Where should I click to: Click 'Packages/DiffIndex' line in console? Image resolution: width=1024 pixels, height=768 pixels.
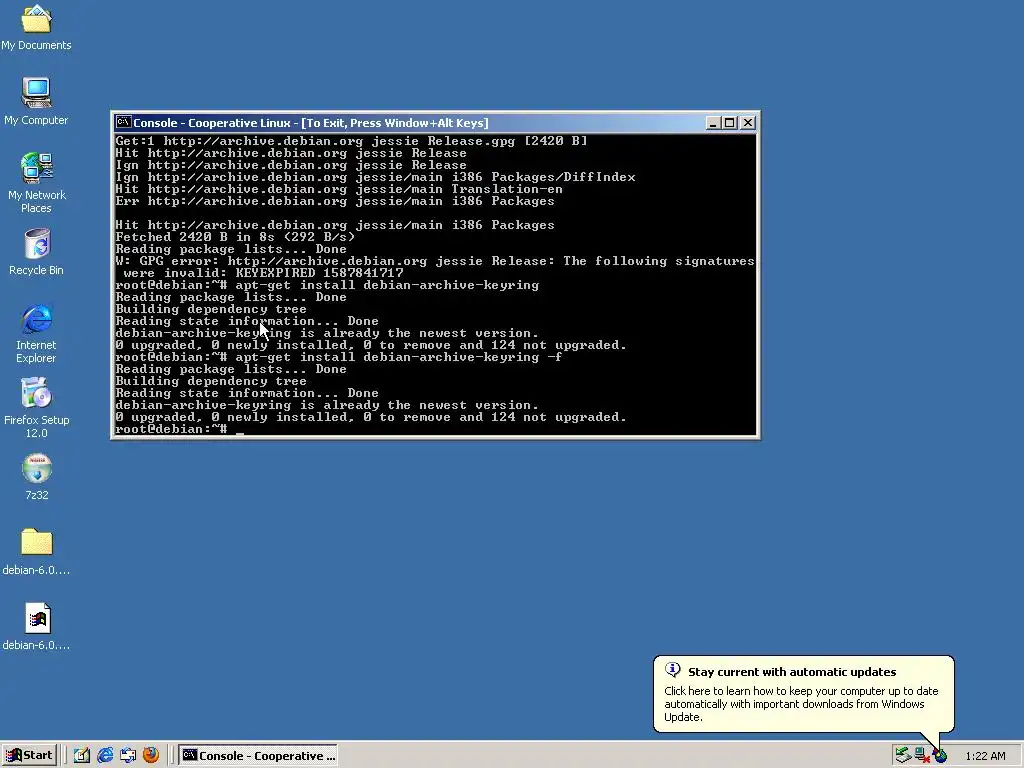[376, 177]
